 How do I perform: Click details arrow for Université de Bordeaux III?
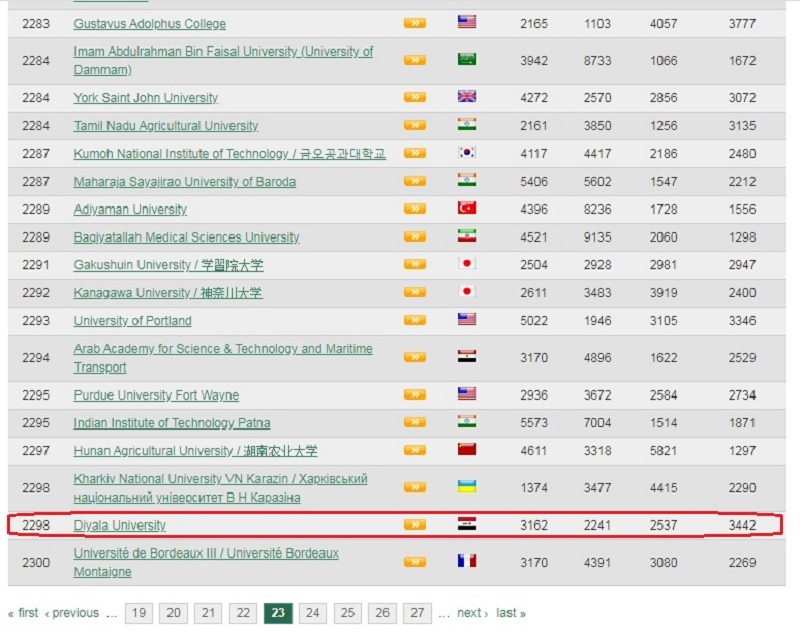pos(415,562)
